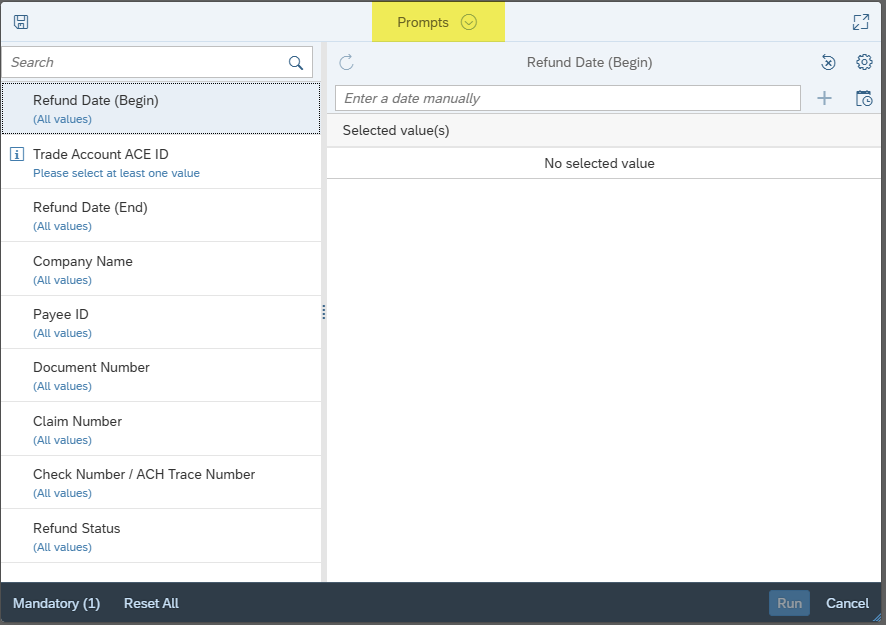Expand the Prompts dropdown chevron
This screenshot has width=886, height=625.
coord(469,22)
